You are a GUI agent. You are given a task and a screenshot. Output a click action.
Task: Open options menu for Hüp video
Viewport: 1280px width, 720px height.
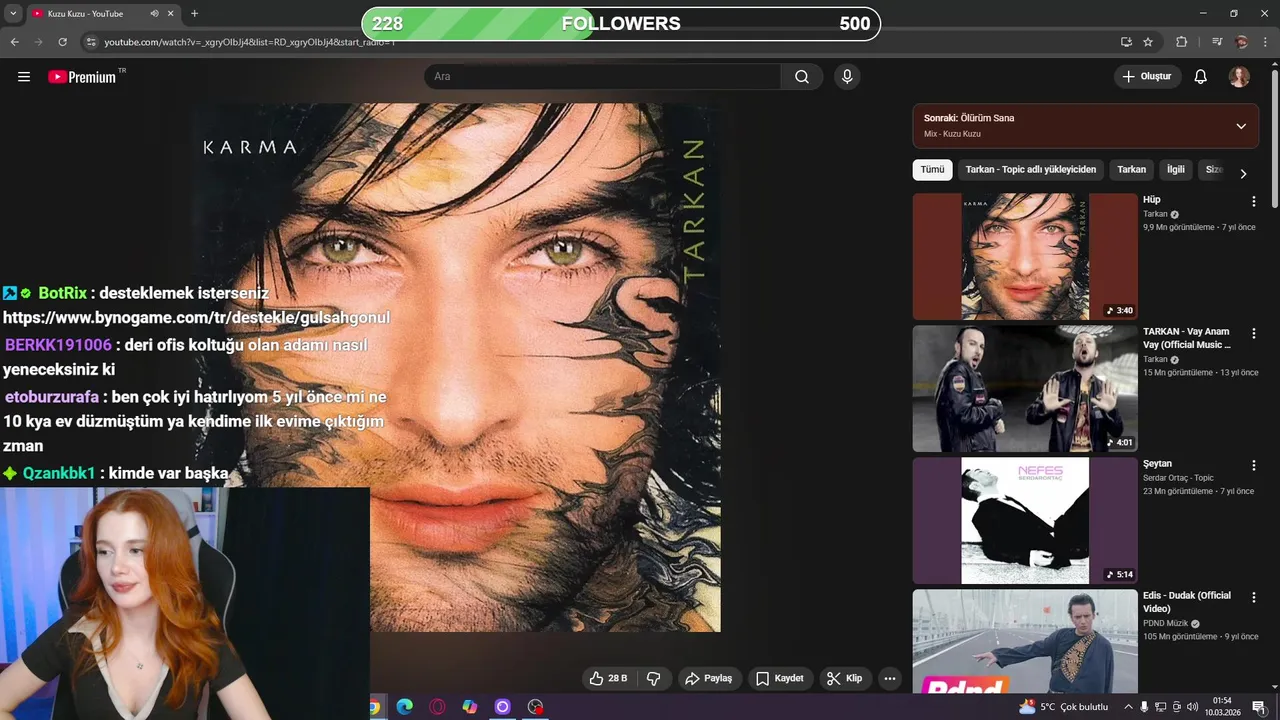coord(1253,201)
